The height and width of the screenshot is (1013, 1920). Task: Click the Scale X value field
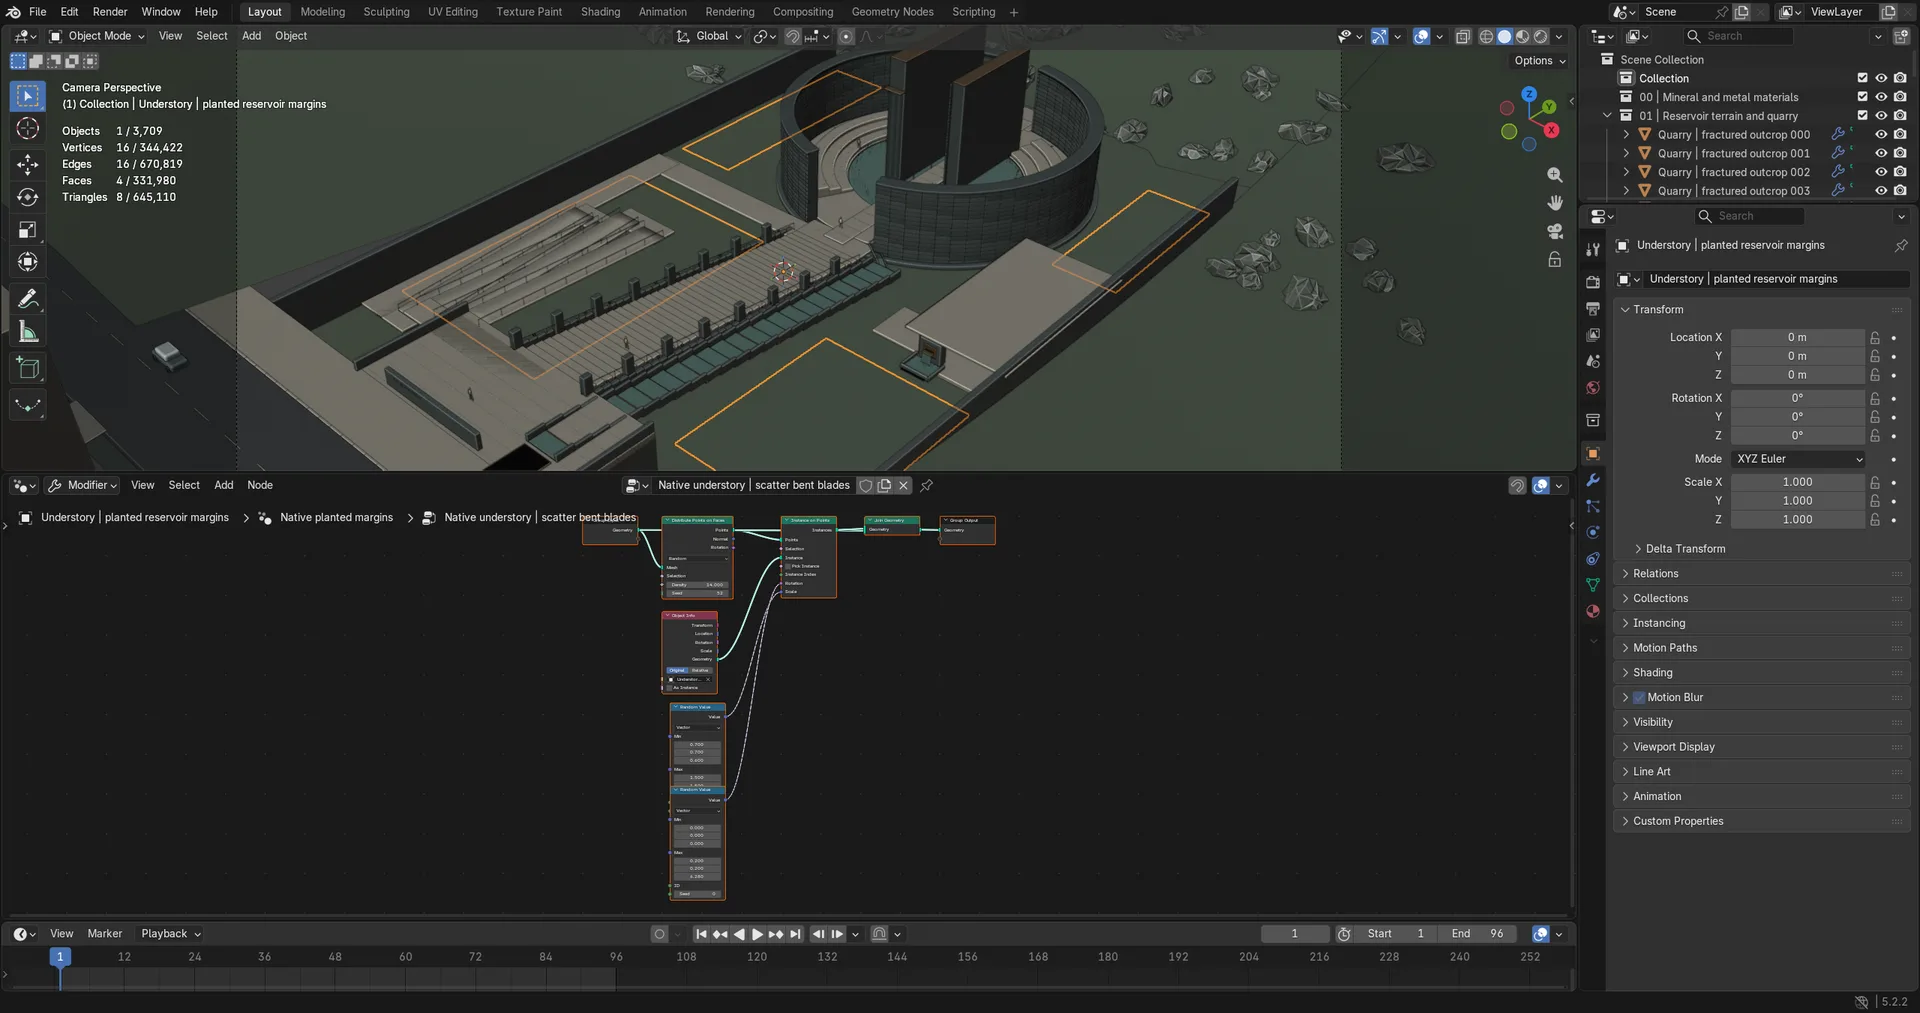[1797, 482]
